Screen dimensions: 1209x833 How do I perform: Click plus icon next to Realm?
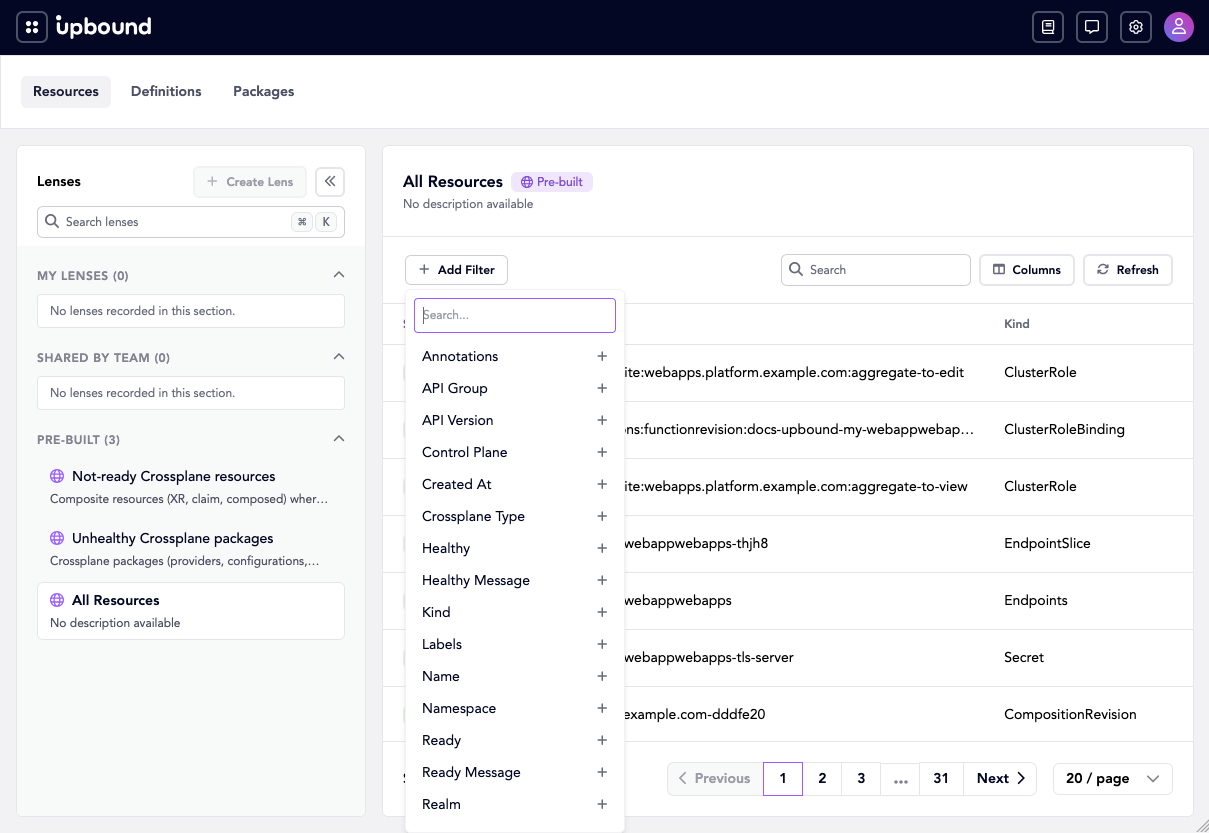602,804
